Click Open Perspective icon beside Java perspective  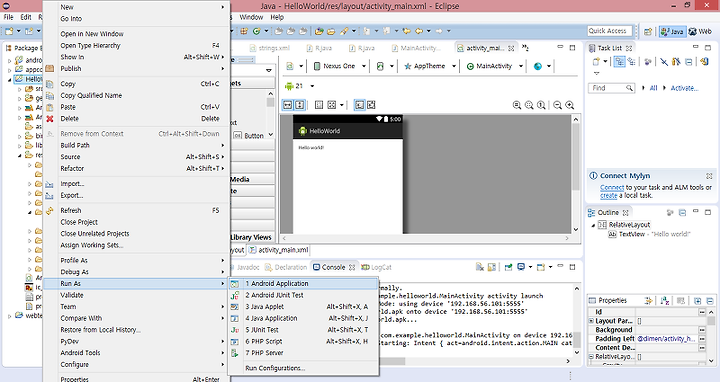pyautogui.click(x=648, y=32)
